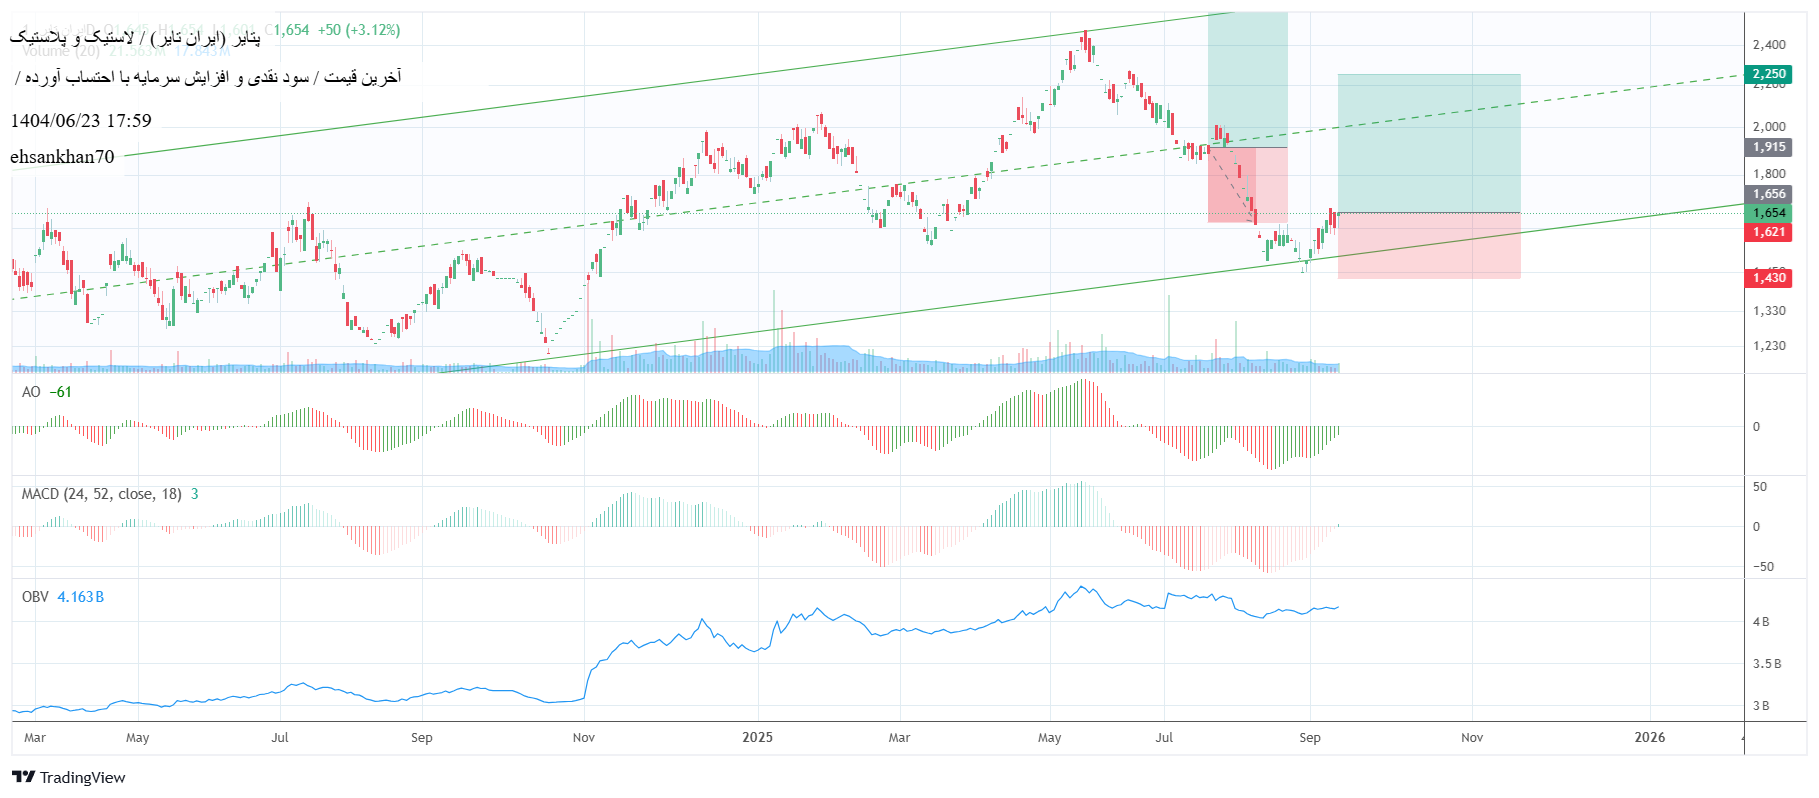Click the ehsankhan70 username text

(x=62, y=157)
